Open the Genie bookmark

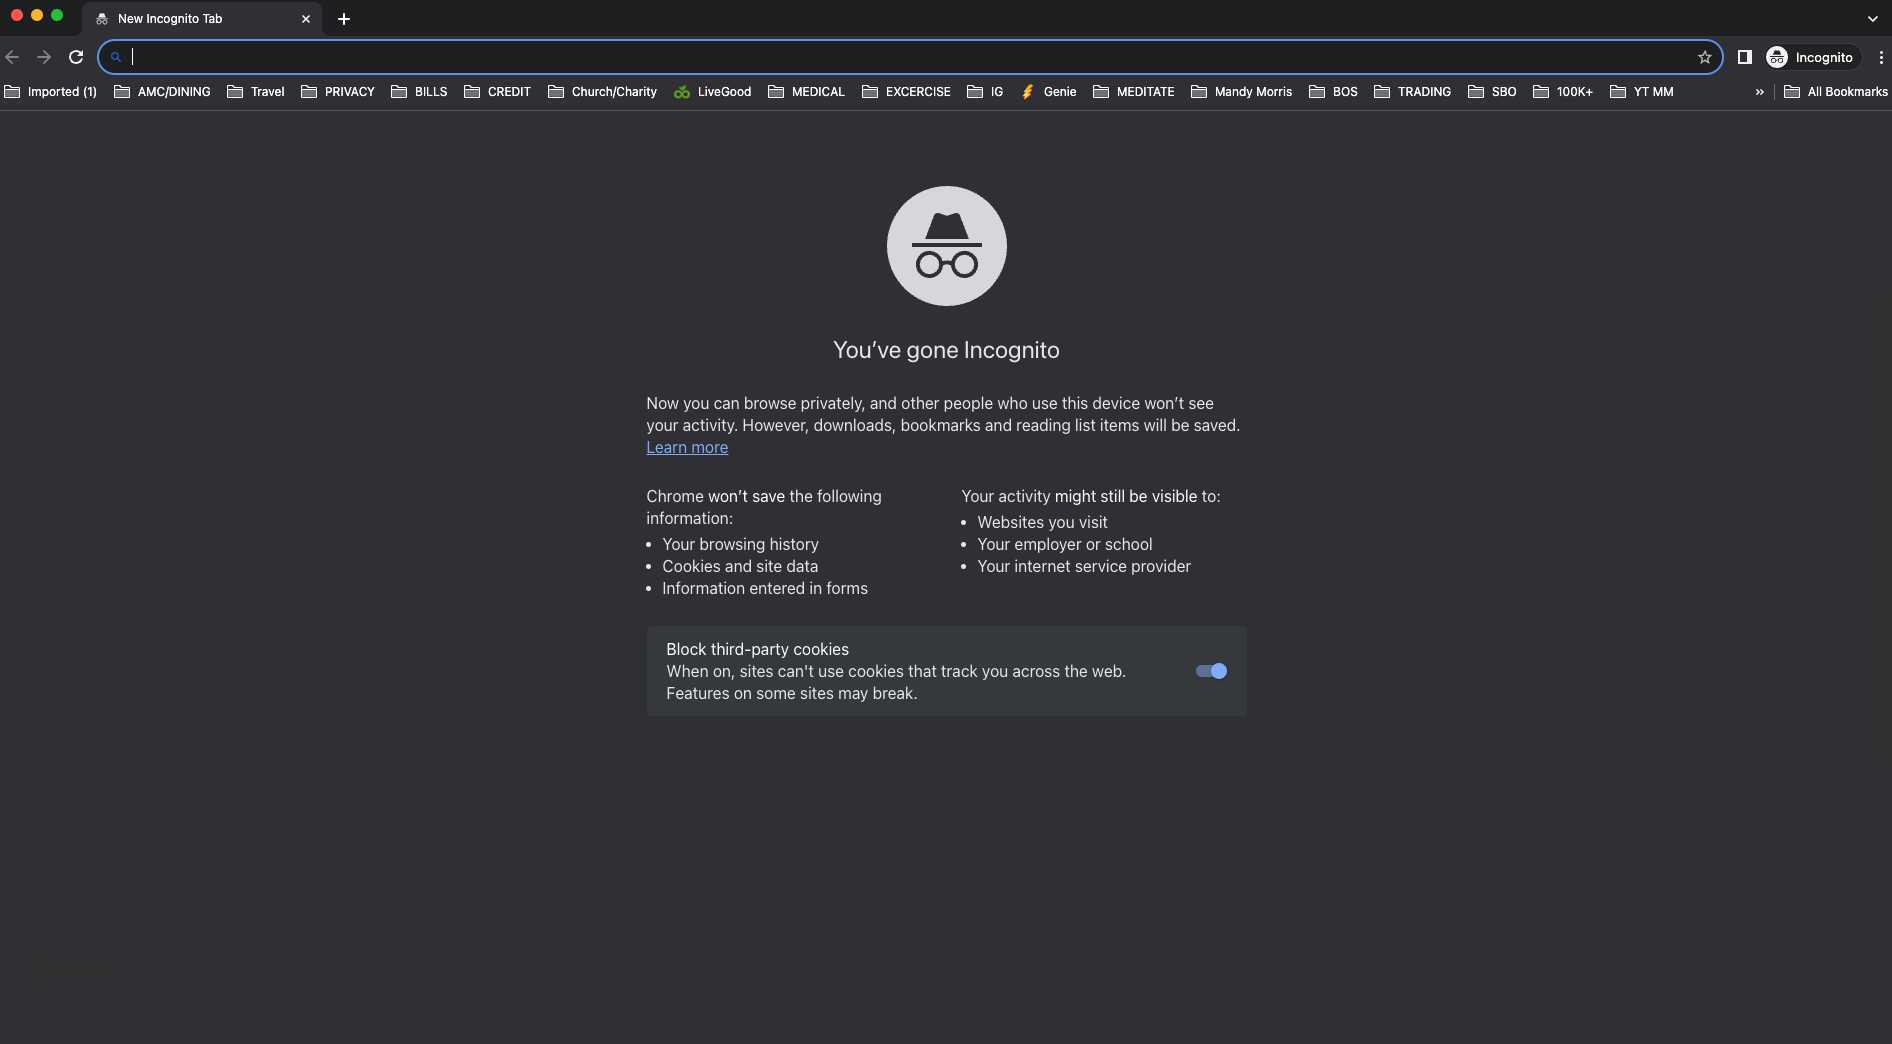point(1048,92)
